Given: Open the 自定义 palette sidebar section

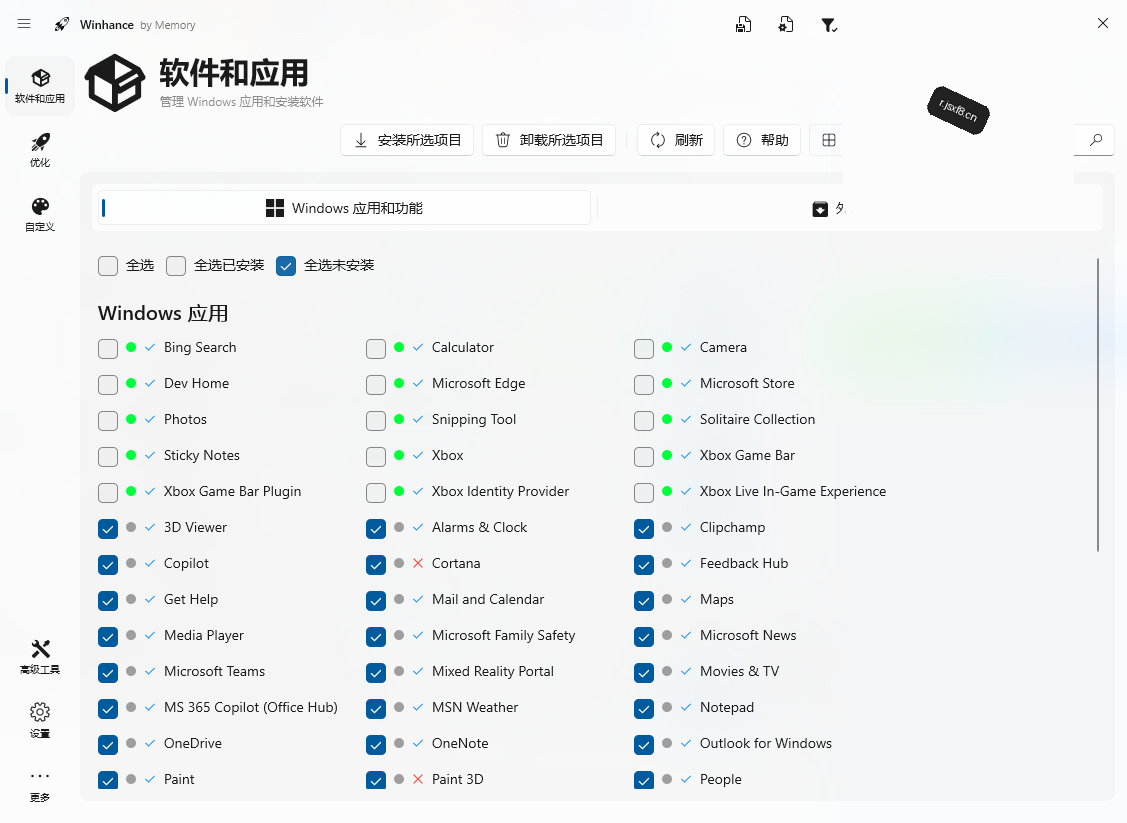Looking at the screenshot, I should coord(40,214).
